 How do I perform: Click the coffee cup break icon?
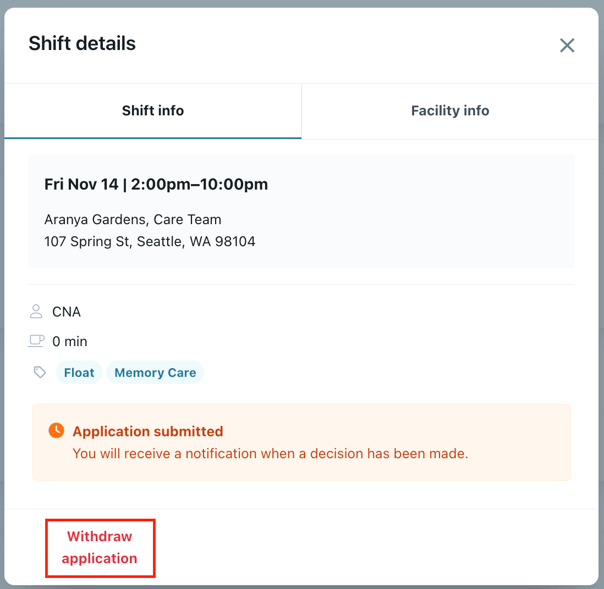click(37, 341)
